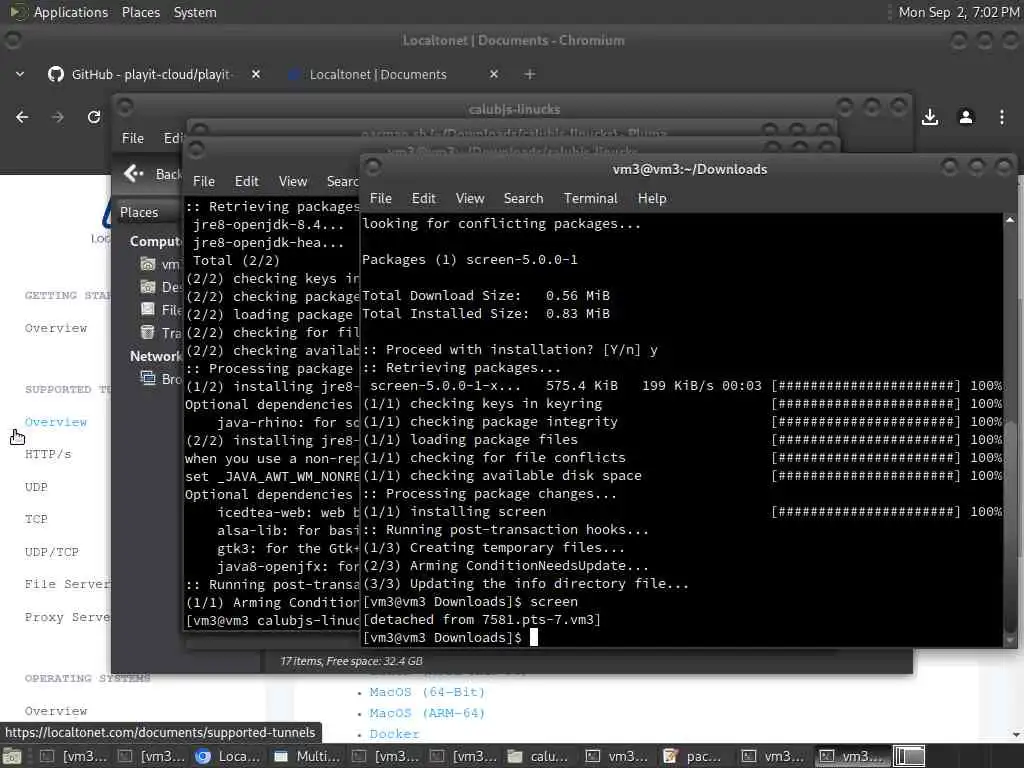The height and width of the screenshot is (768, 1024).
Task: Open the System menu in top panel
Action: 195,12
